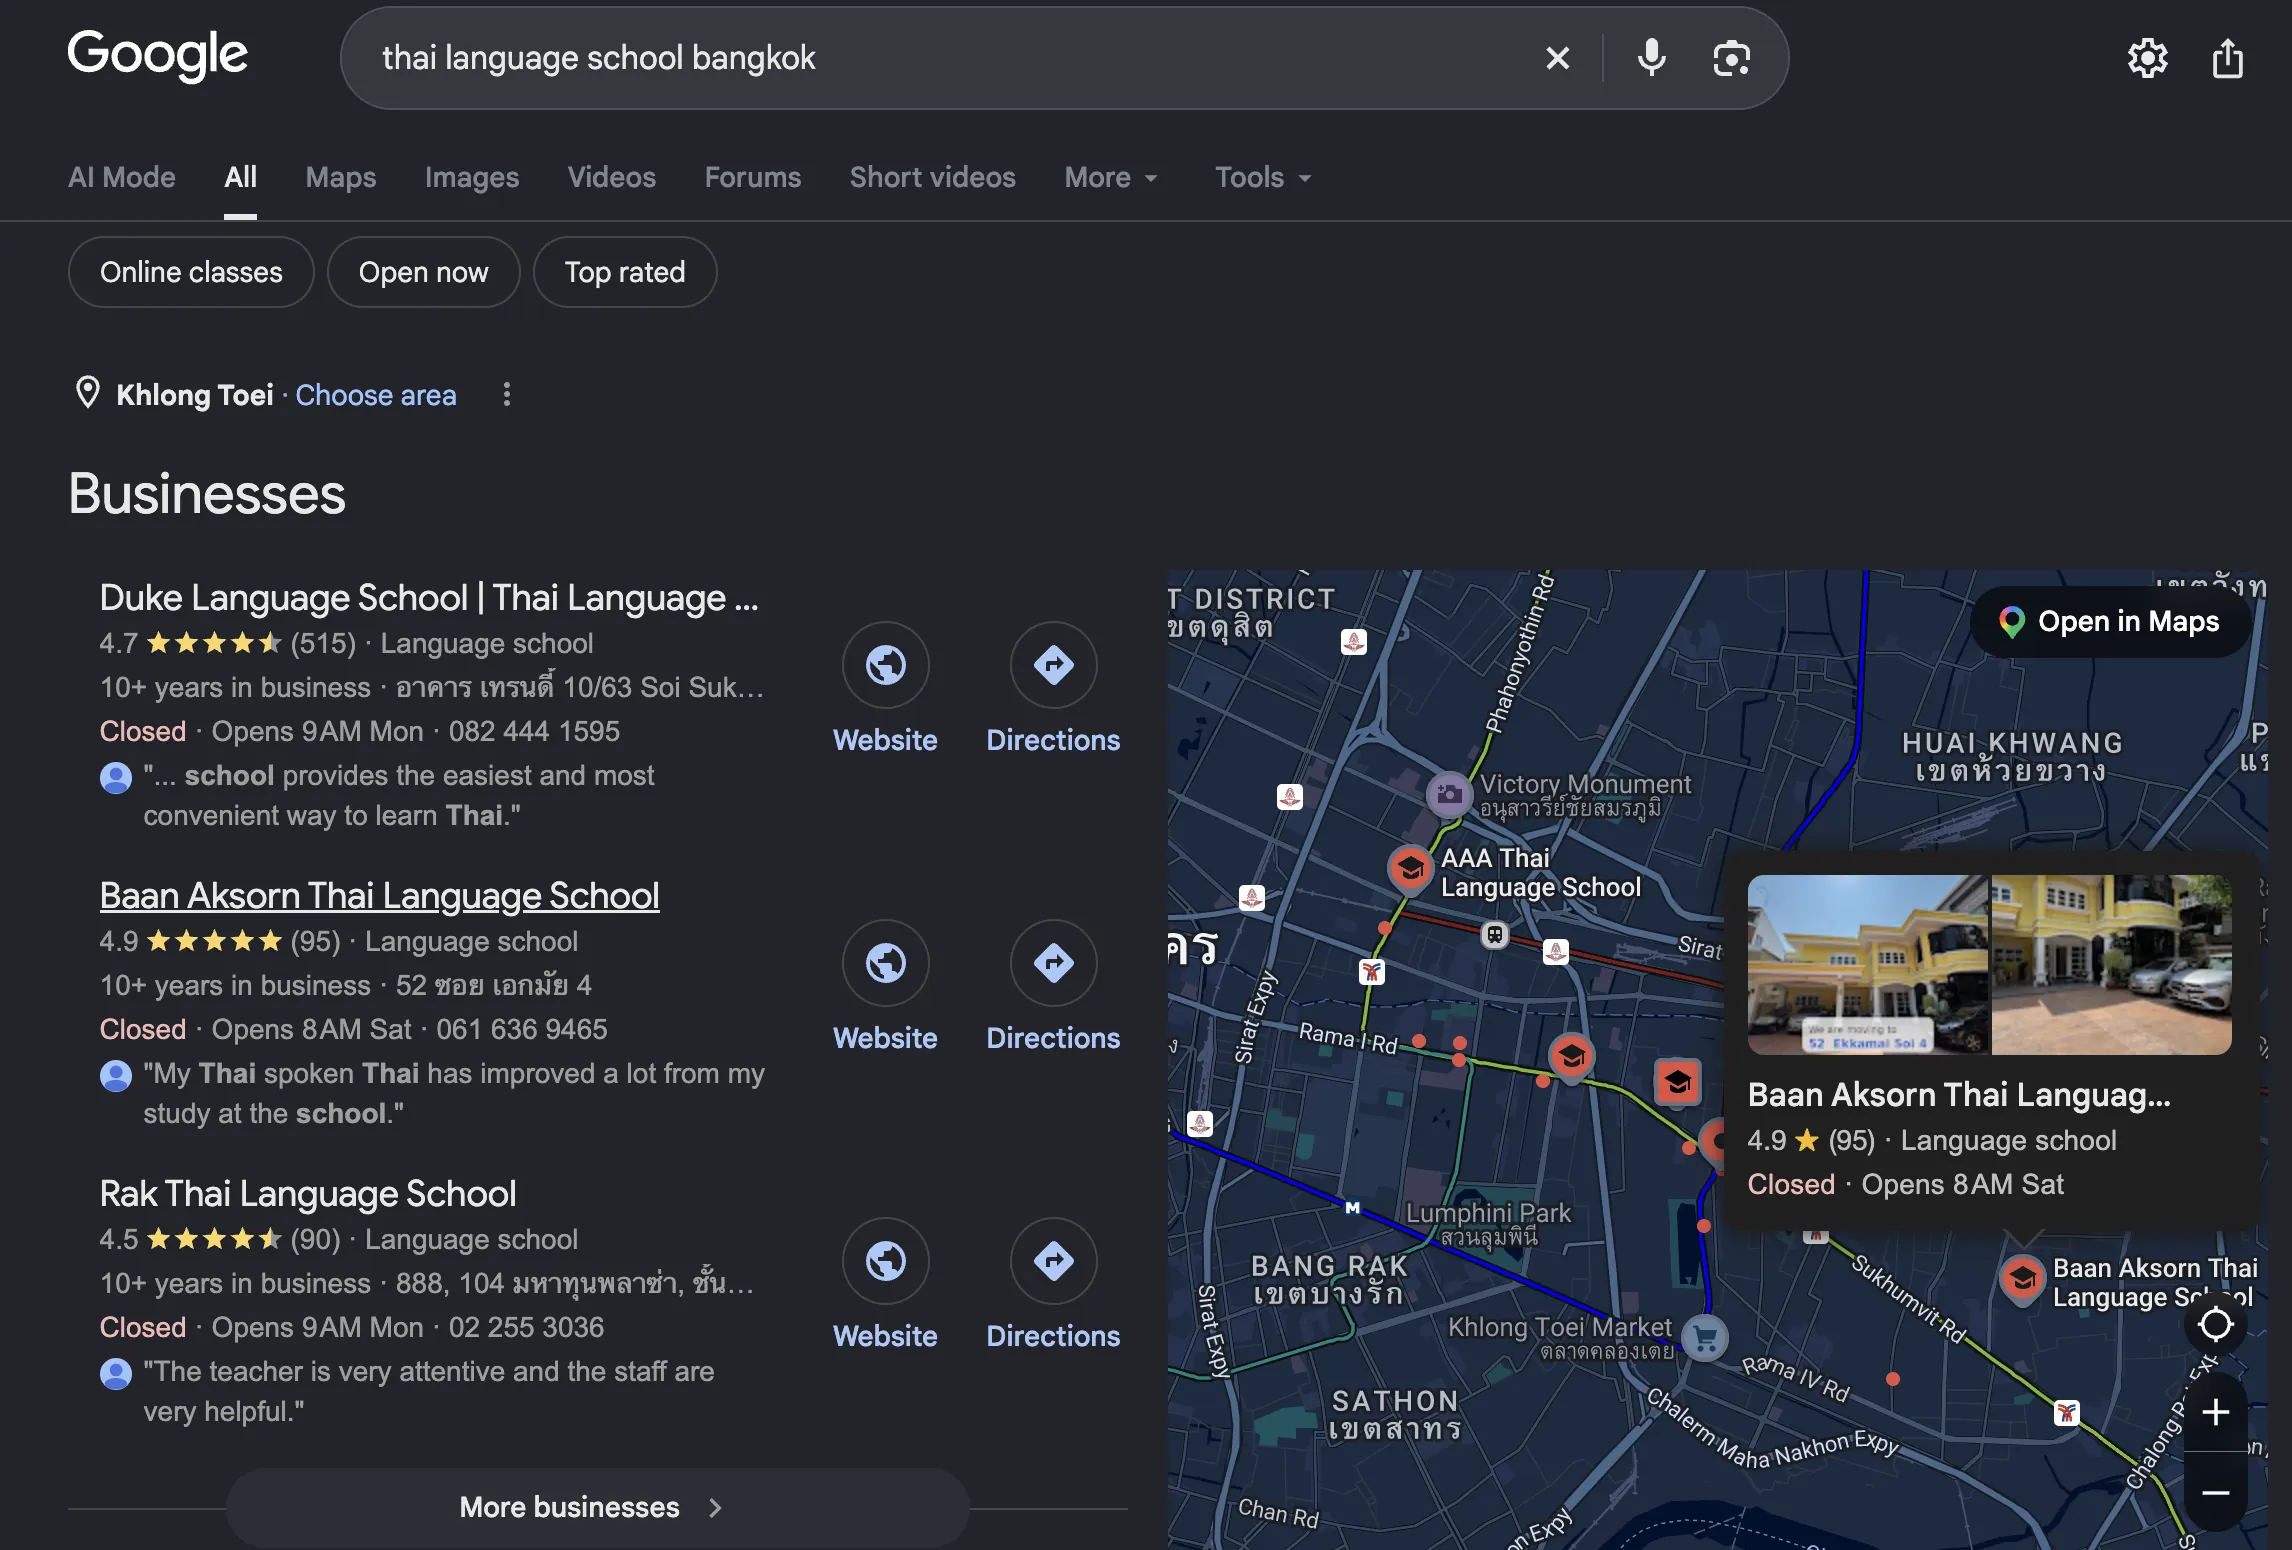Switch to the Short videos tab

933,177
